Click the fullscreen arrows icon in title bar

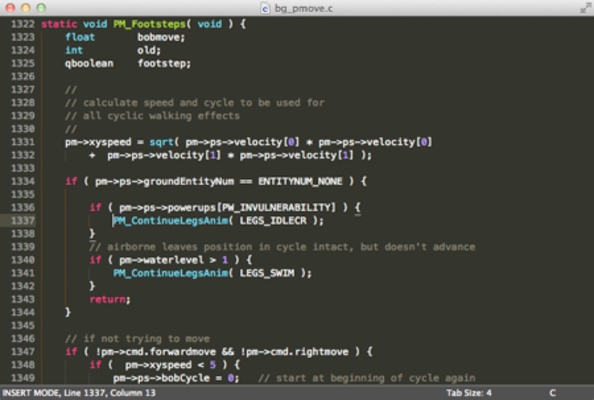pos(585,8)
